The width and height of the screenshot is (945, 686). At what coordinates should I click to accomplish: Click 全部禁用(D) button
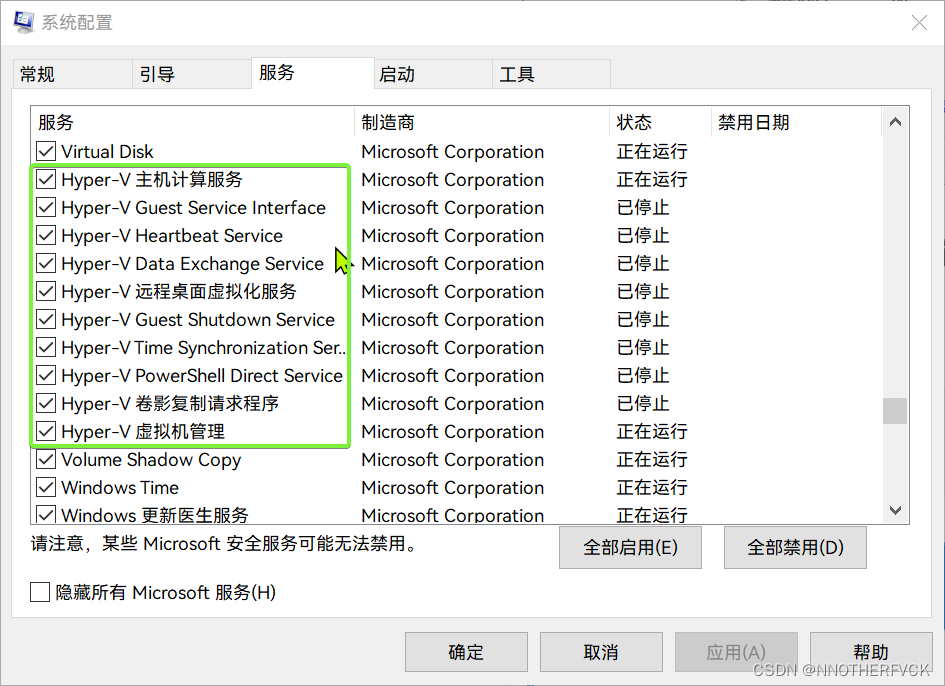(796, 547)
